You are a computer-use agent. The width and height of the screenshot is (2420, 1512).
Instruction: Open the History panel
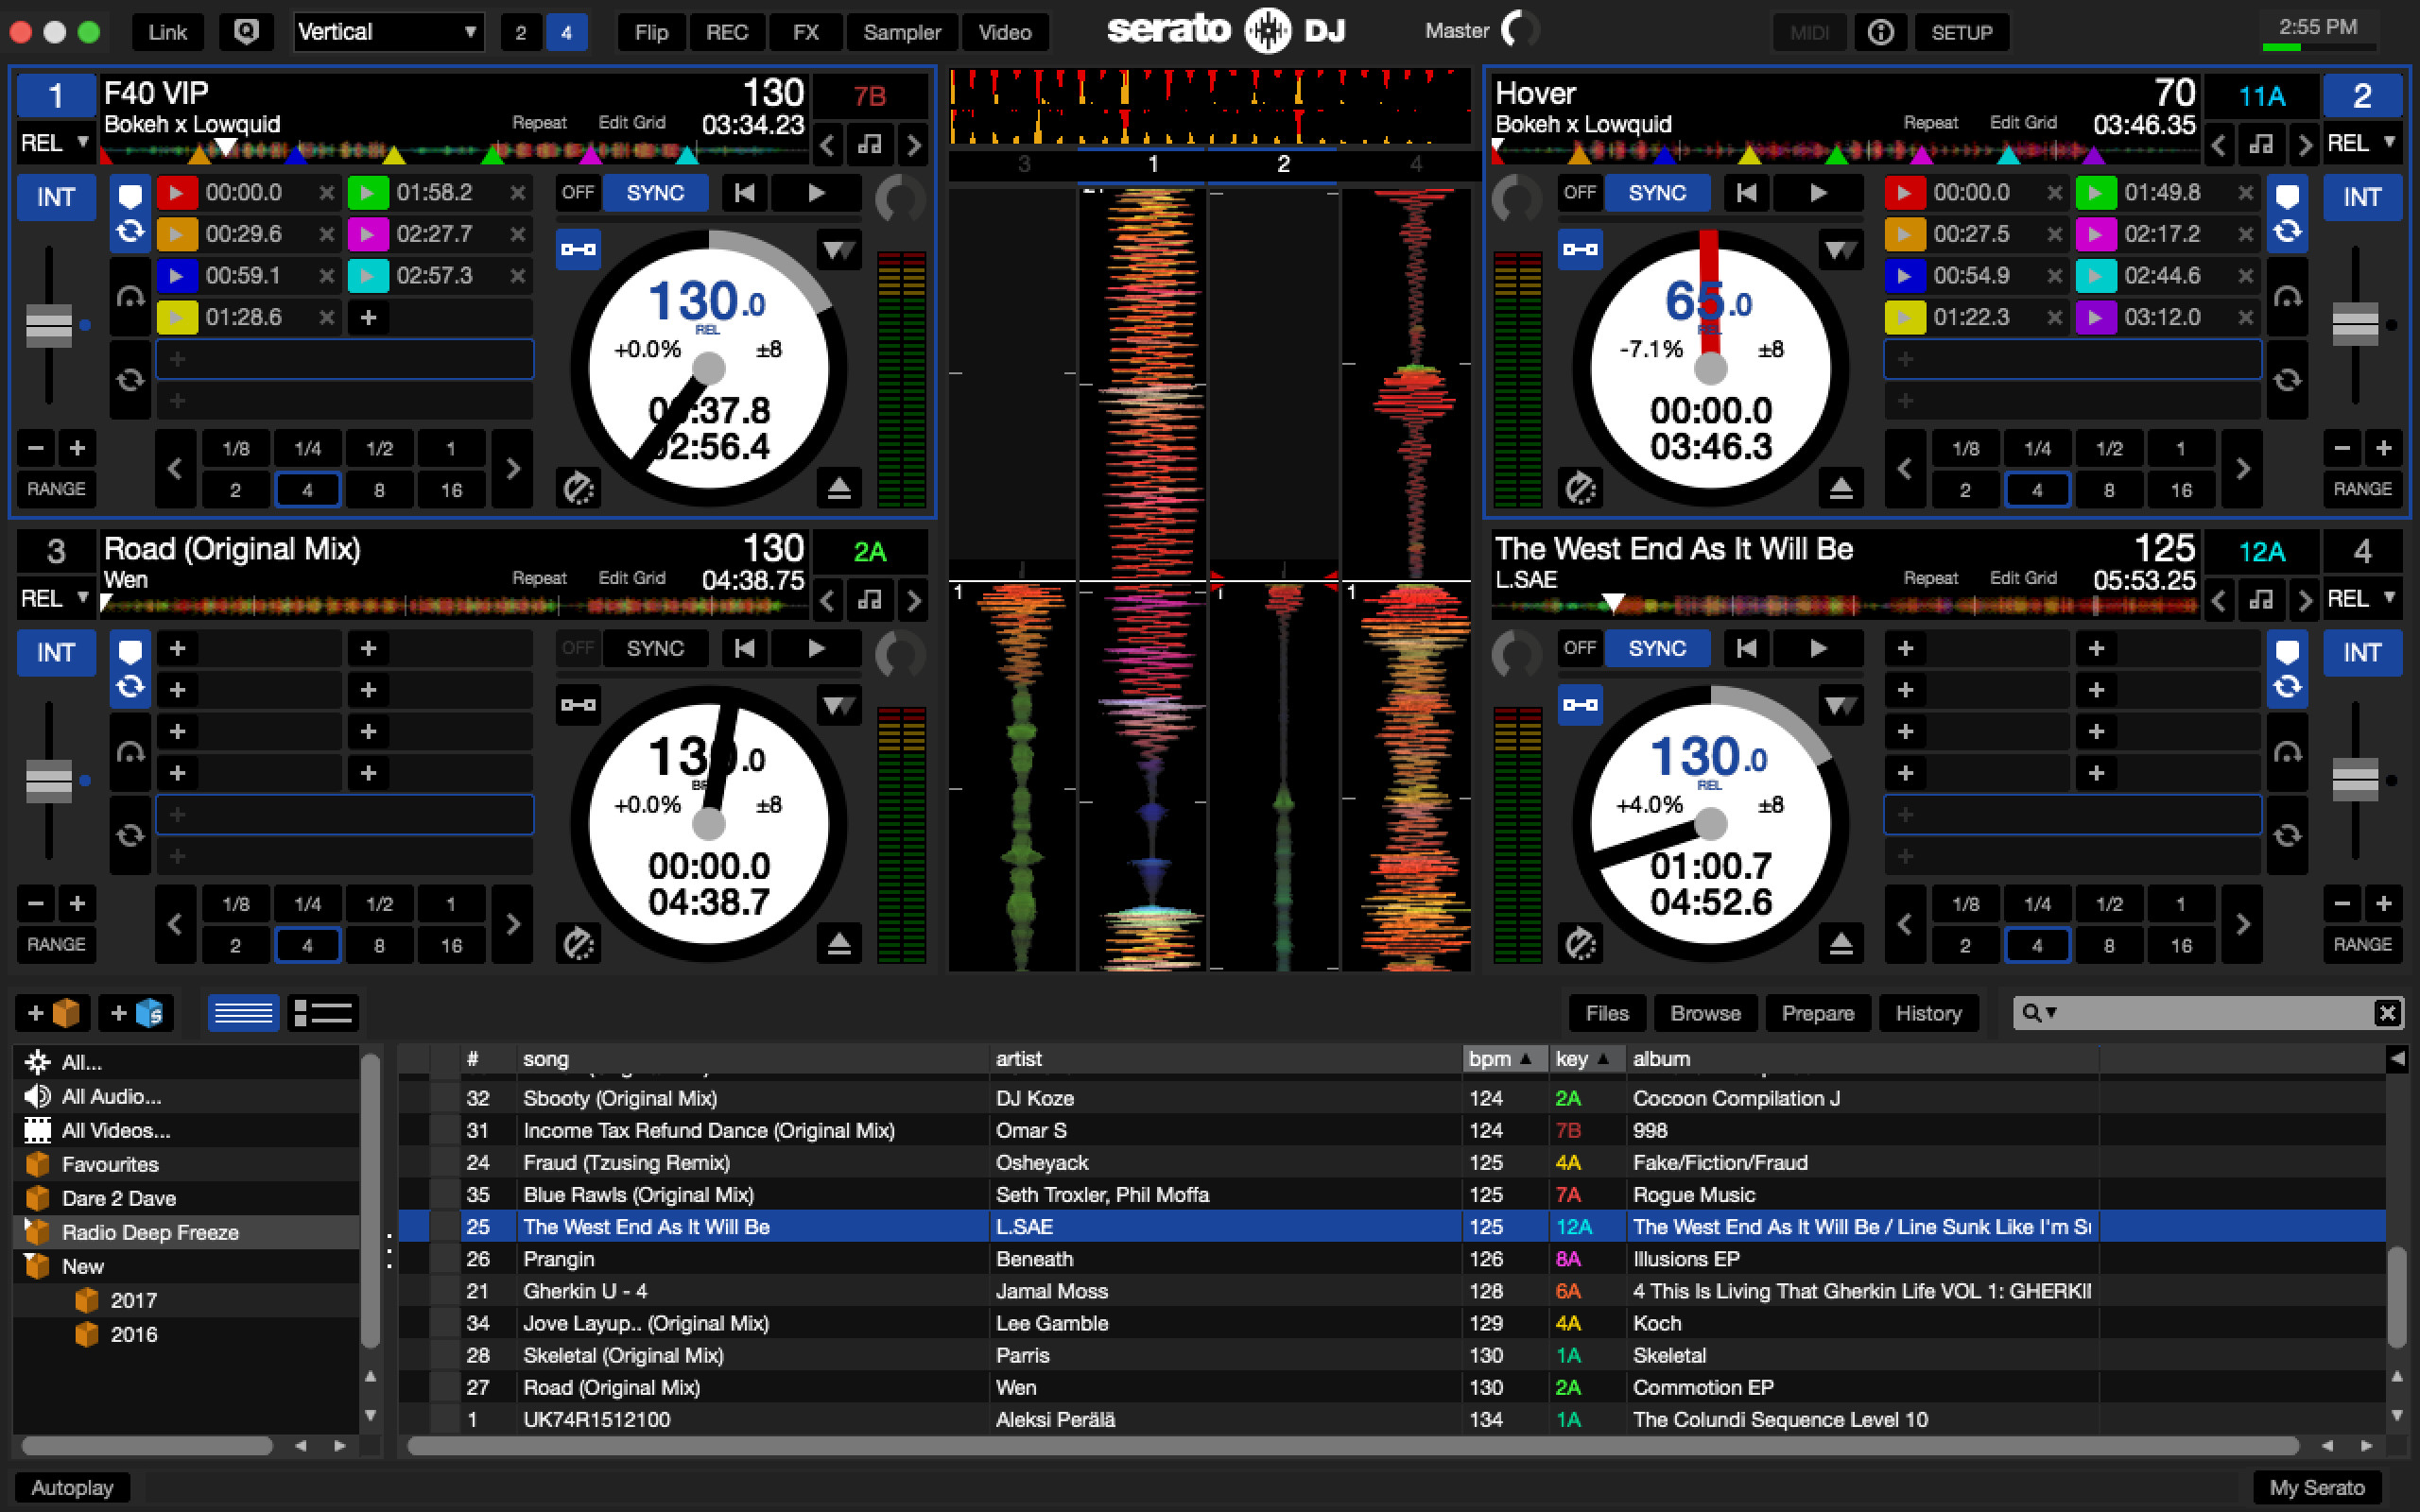(x=1928, y=1012)
